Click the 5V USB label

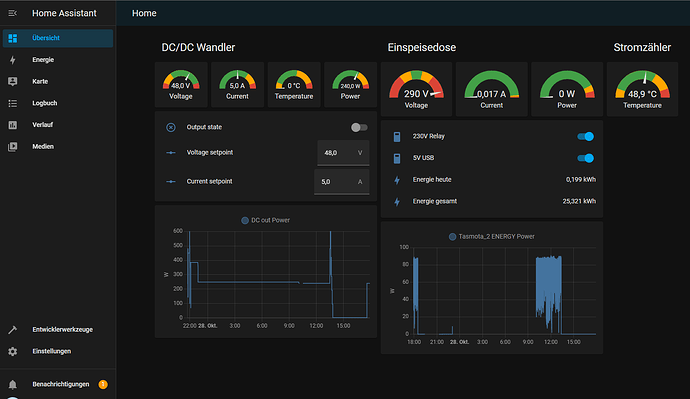pyautogui.click(x=423, y=158)
